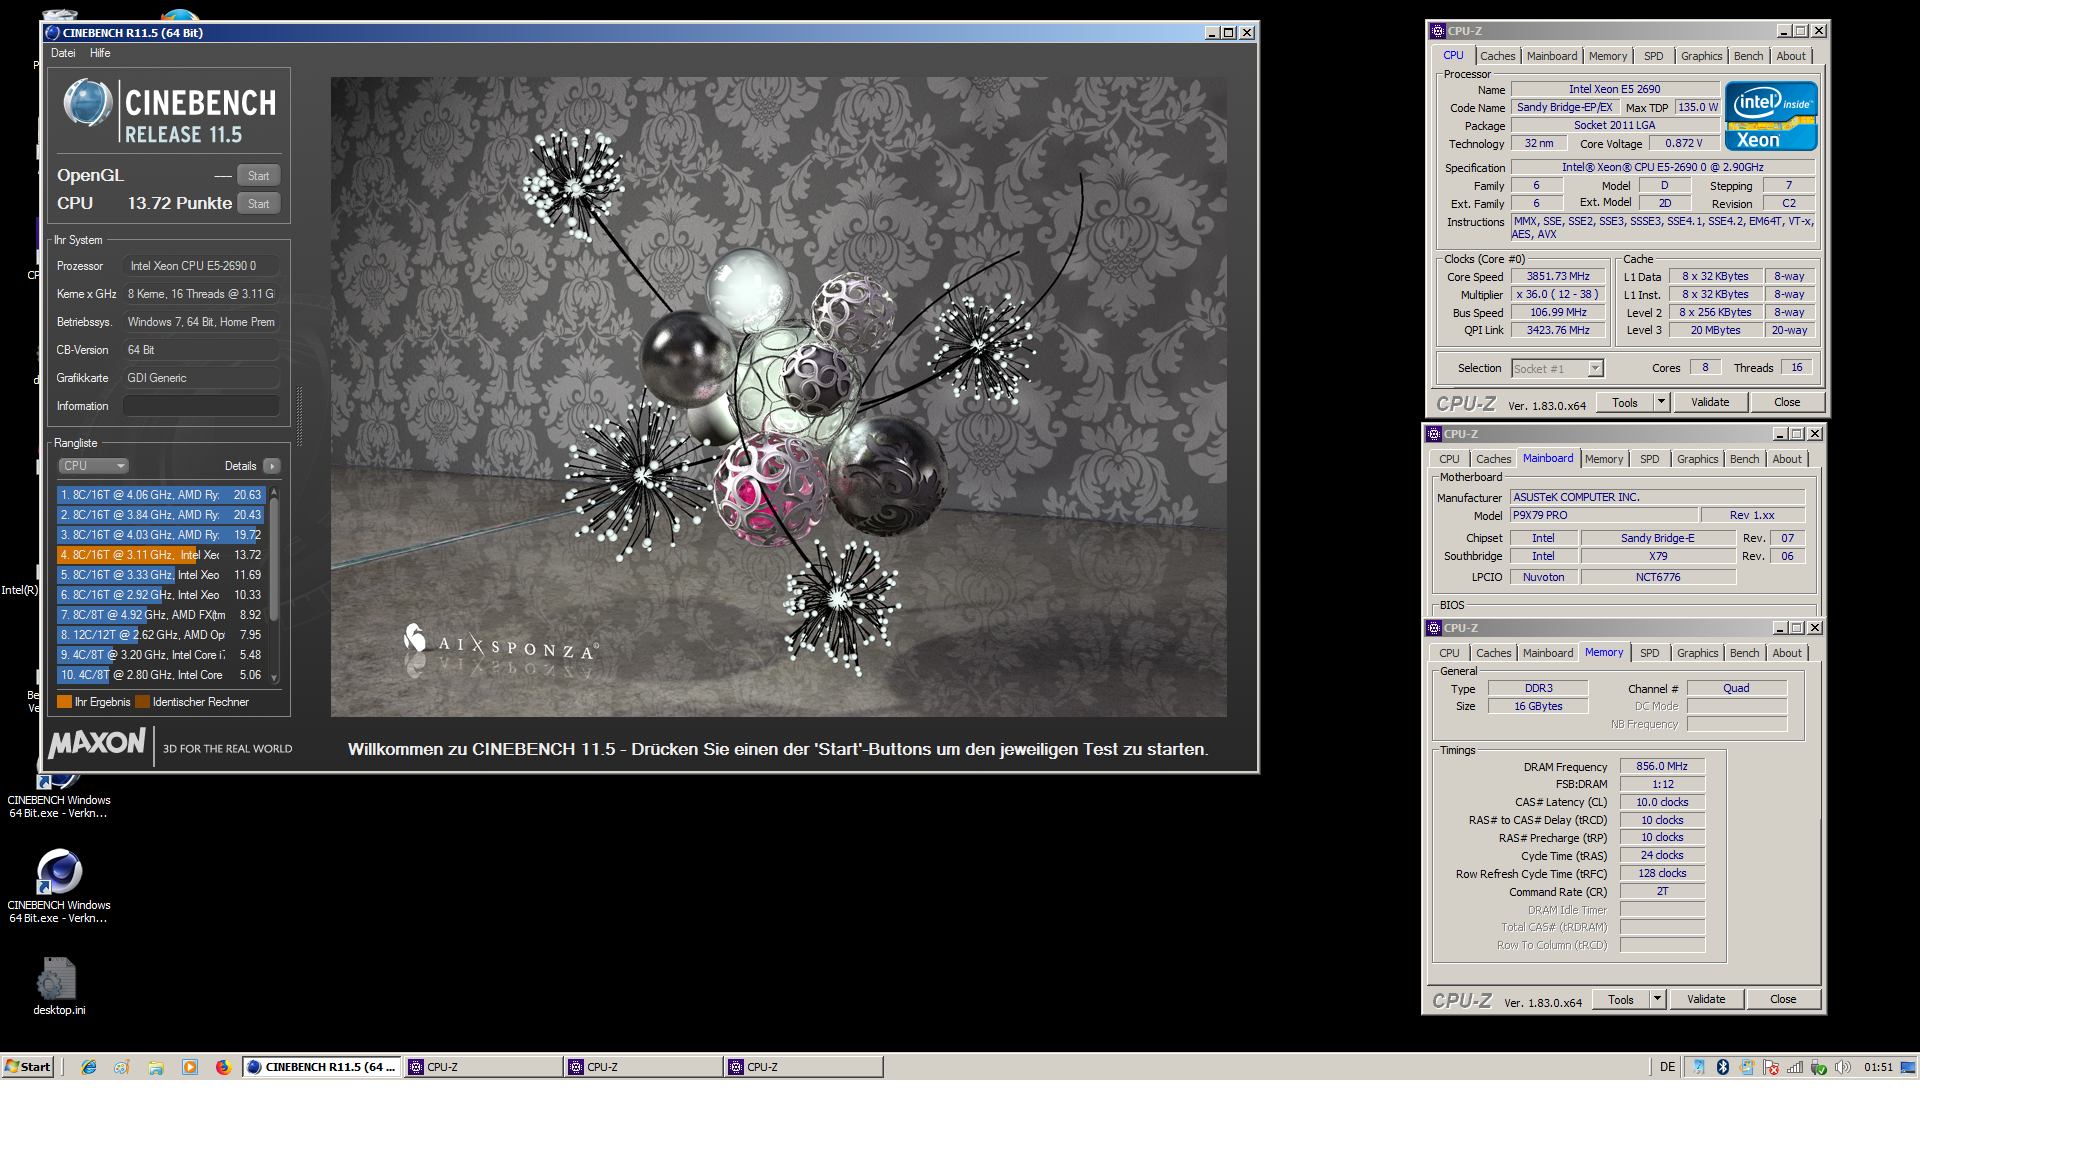
Task: Click the taskbar clock showing 01:51
Action: pos(1878,1067)
